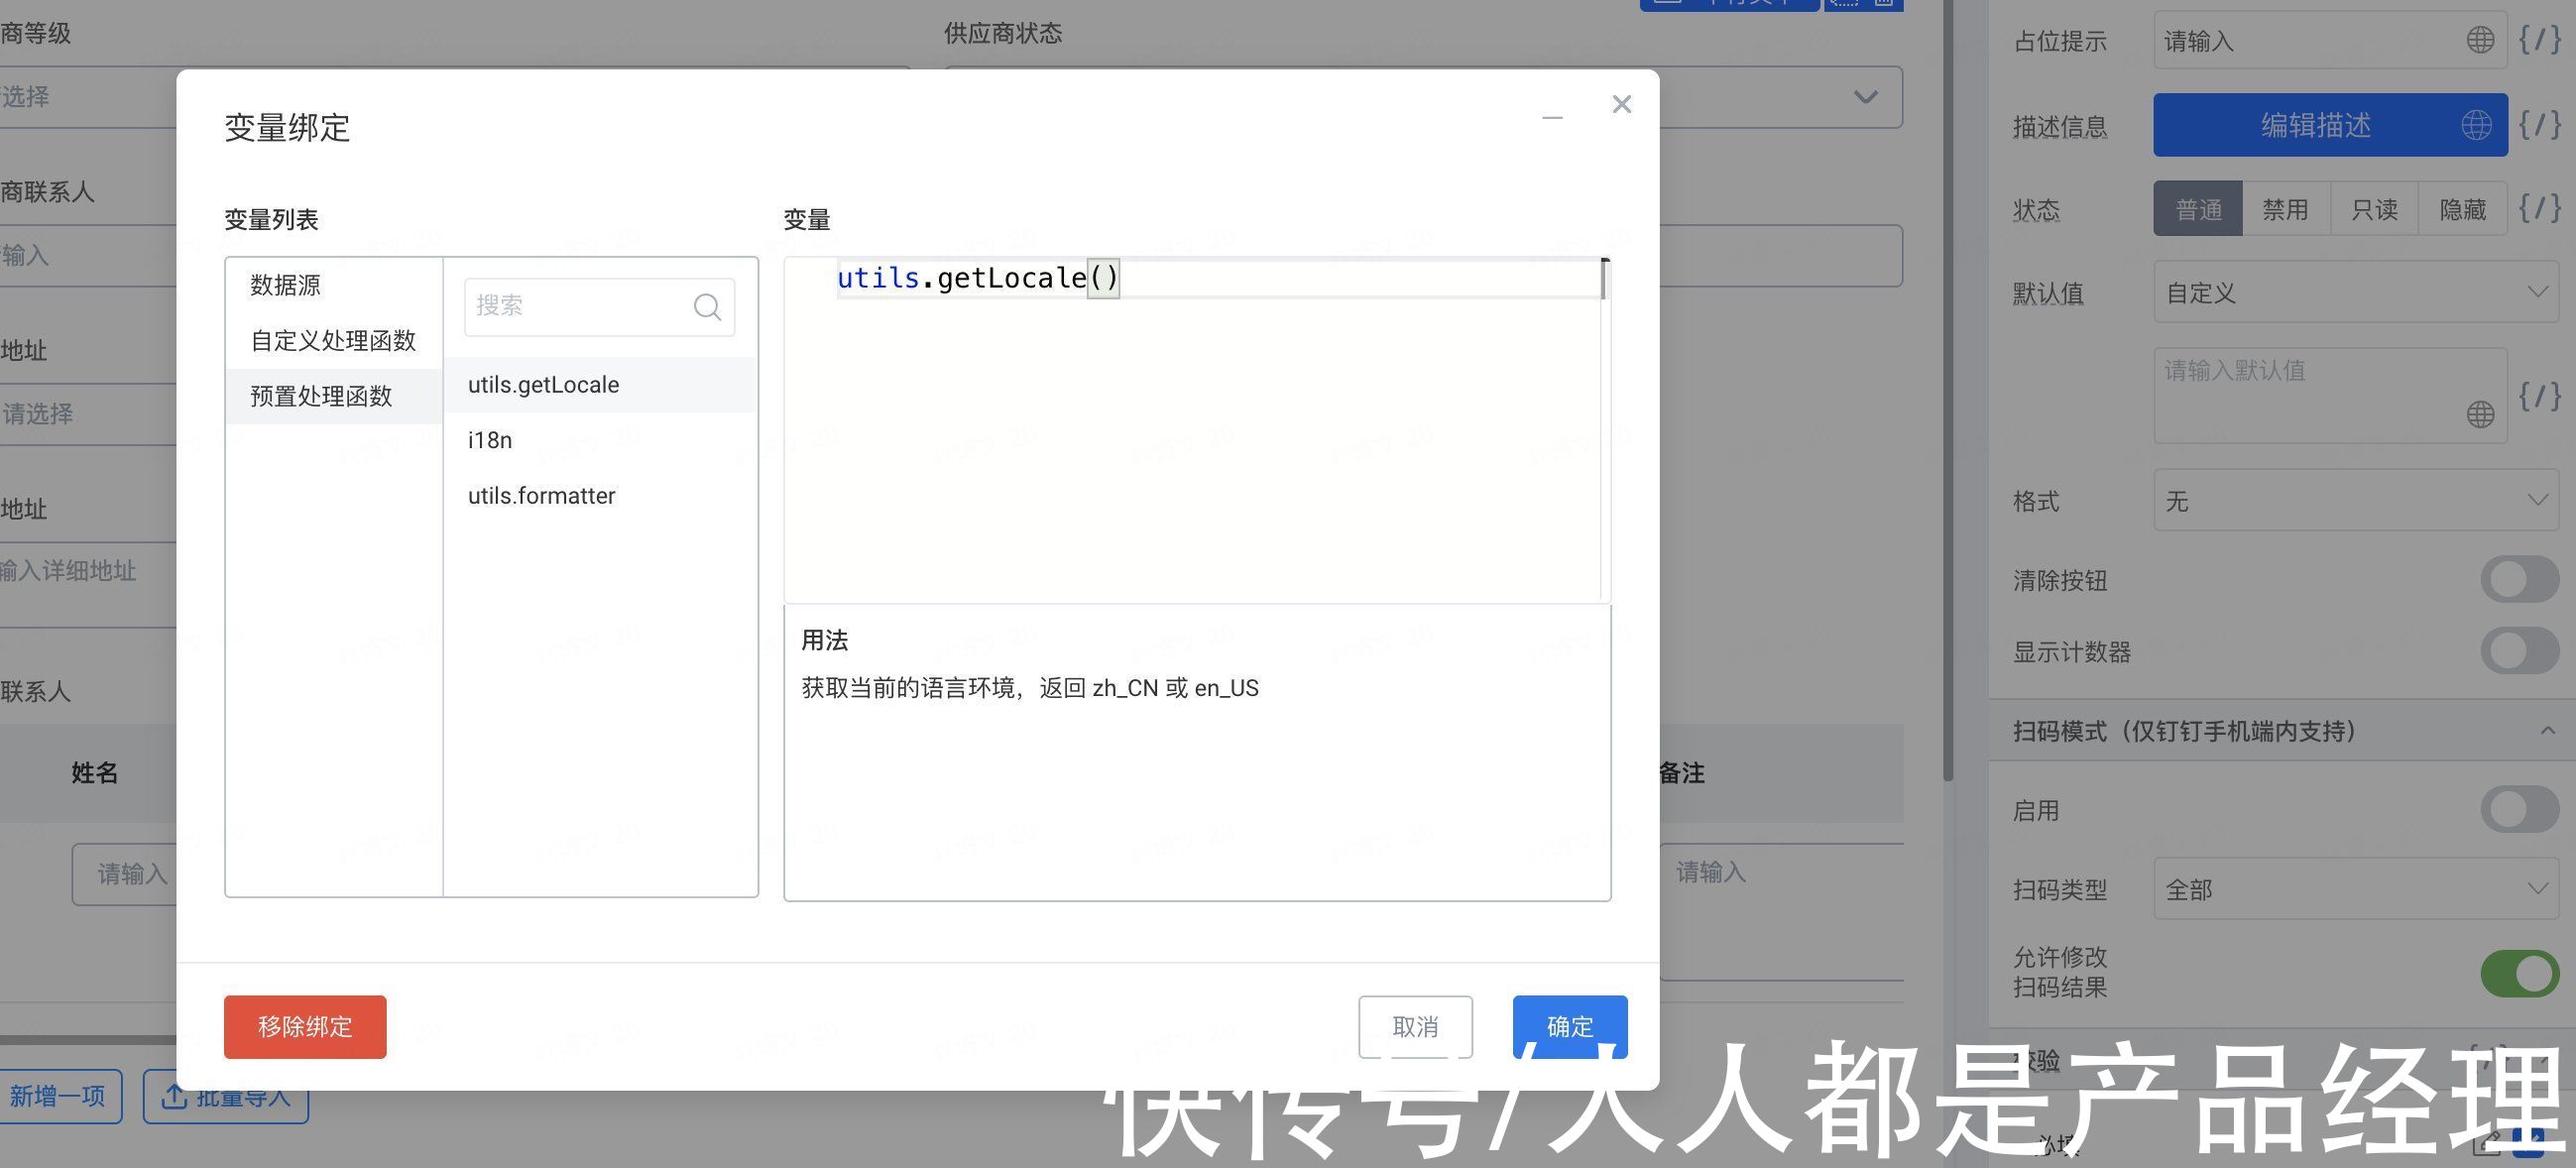Choose utils.getLocale from the function list
Image resolution: width=2576 pixels, height=1168 pixels.
pyautogui.click(x=600, y=385)
